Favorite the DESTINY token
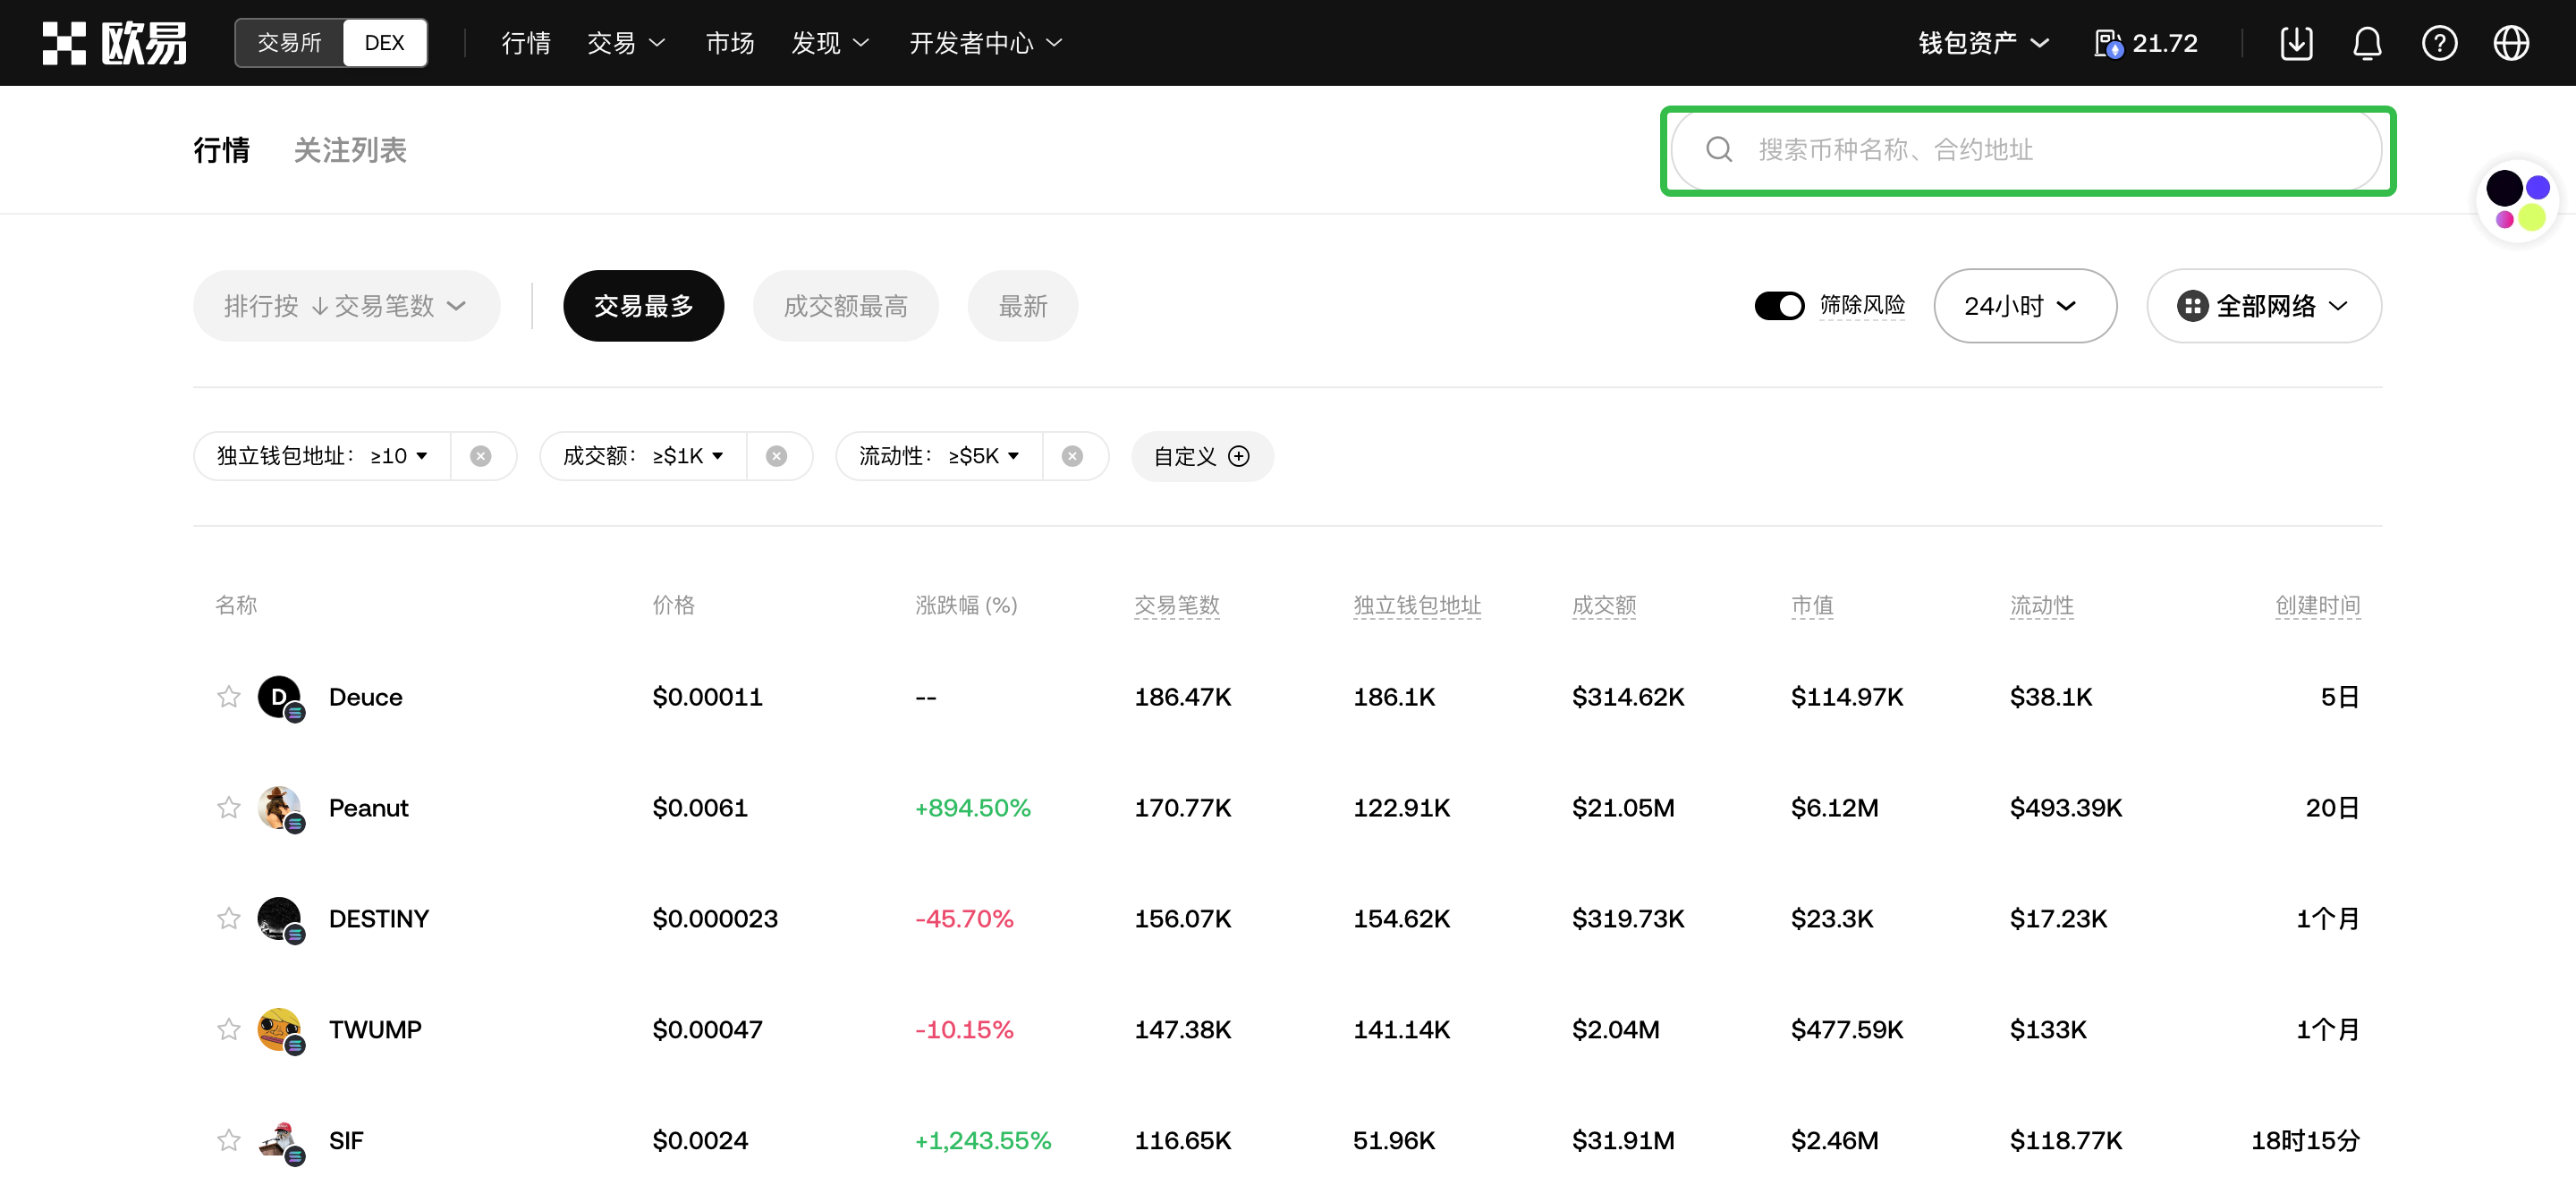This screenshot has width=2576, height=1202. (229, 918)
